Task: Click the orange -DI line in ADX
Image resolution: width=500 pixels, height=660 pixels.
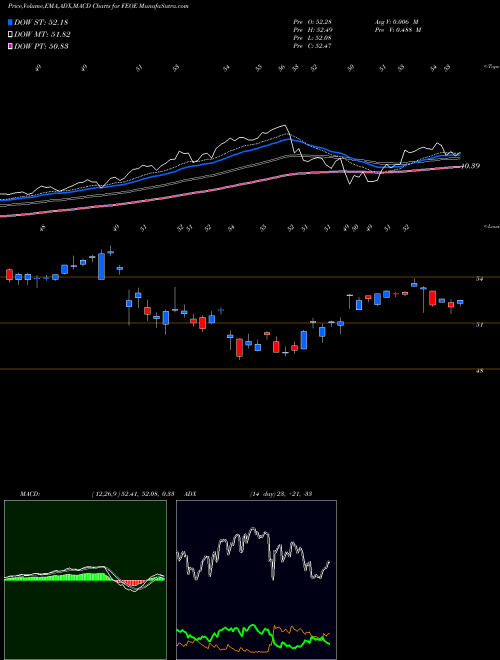Action: (x=290, y=631)
